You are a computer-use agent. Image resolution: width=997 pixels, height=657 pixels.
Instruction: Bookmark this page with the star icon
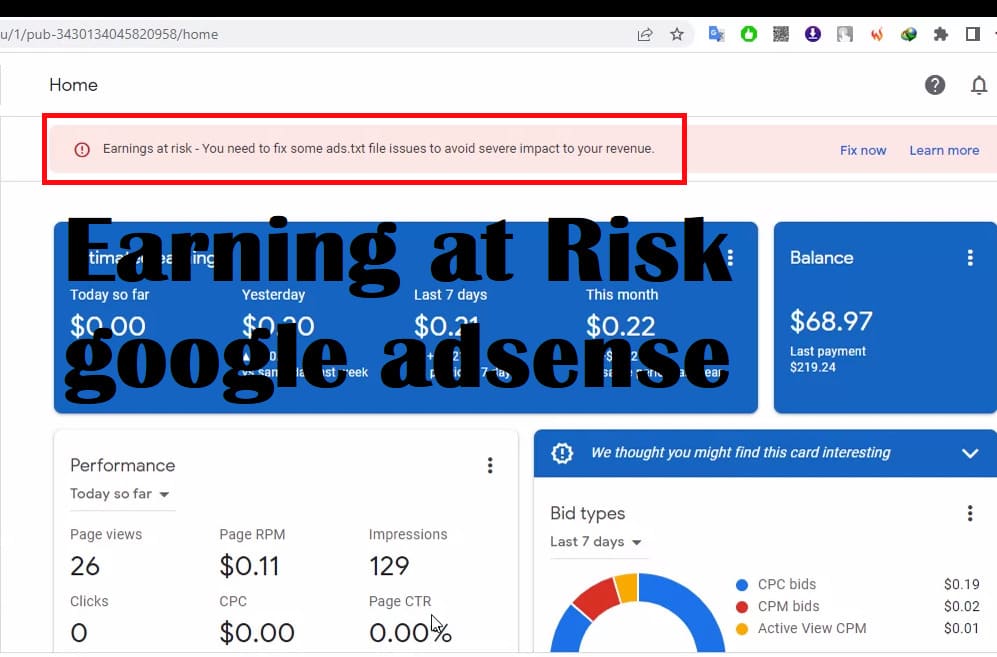[677, 34]
